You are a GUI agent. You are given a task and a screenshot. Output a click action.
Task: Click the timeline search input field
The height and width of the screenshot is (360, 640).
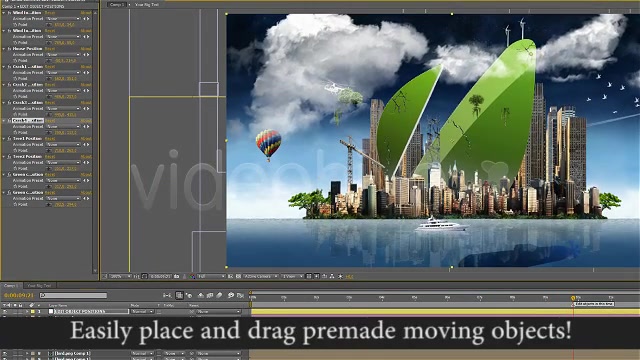(x=73, y=295)
